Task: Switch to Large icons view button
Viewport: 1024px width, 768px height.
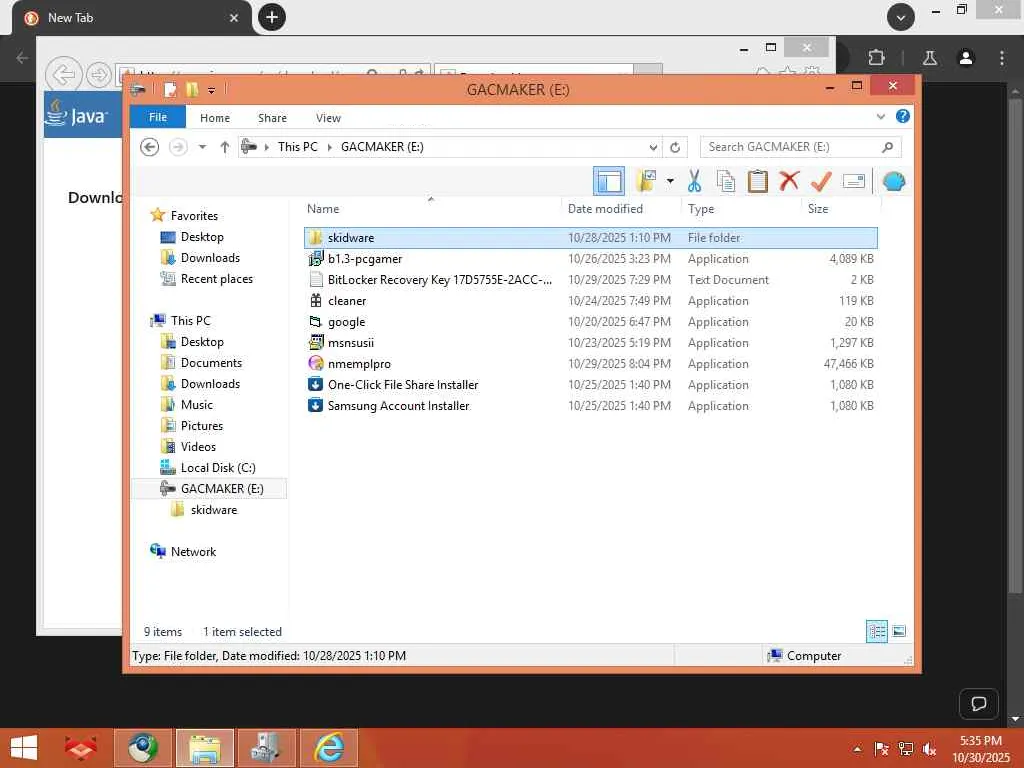Action: 899,632
